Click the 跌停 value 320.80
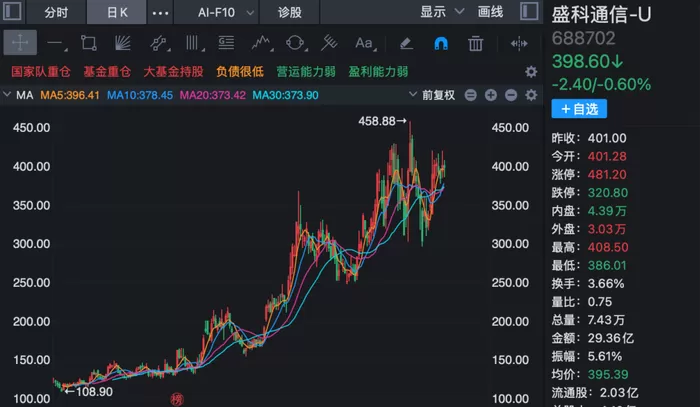Image resolution: width=700 pixels, height=407 pixels. (x=608, y=193)
